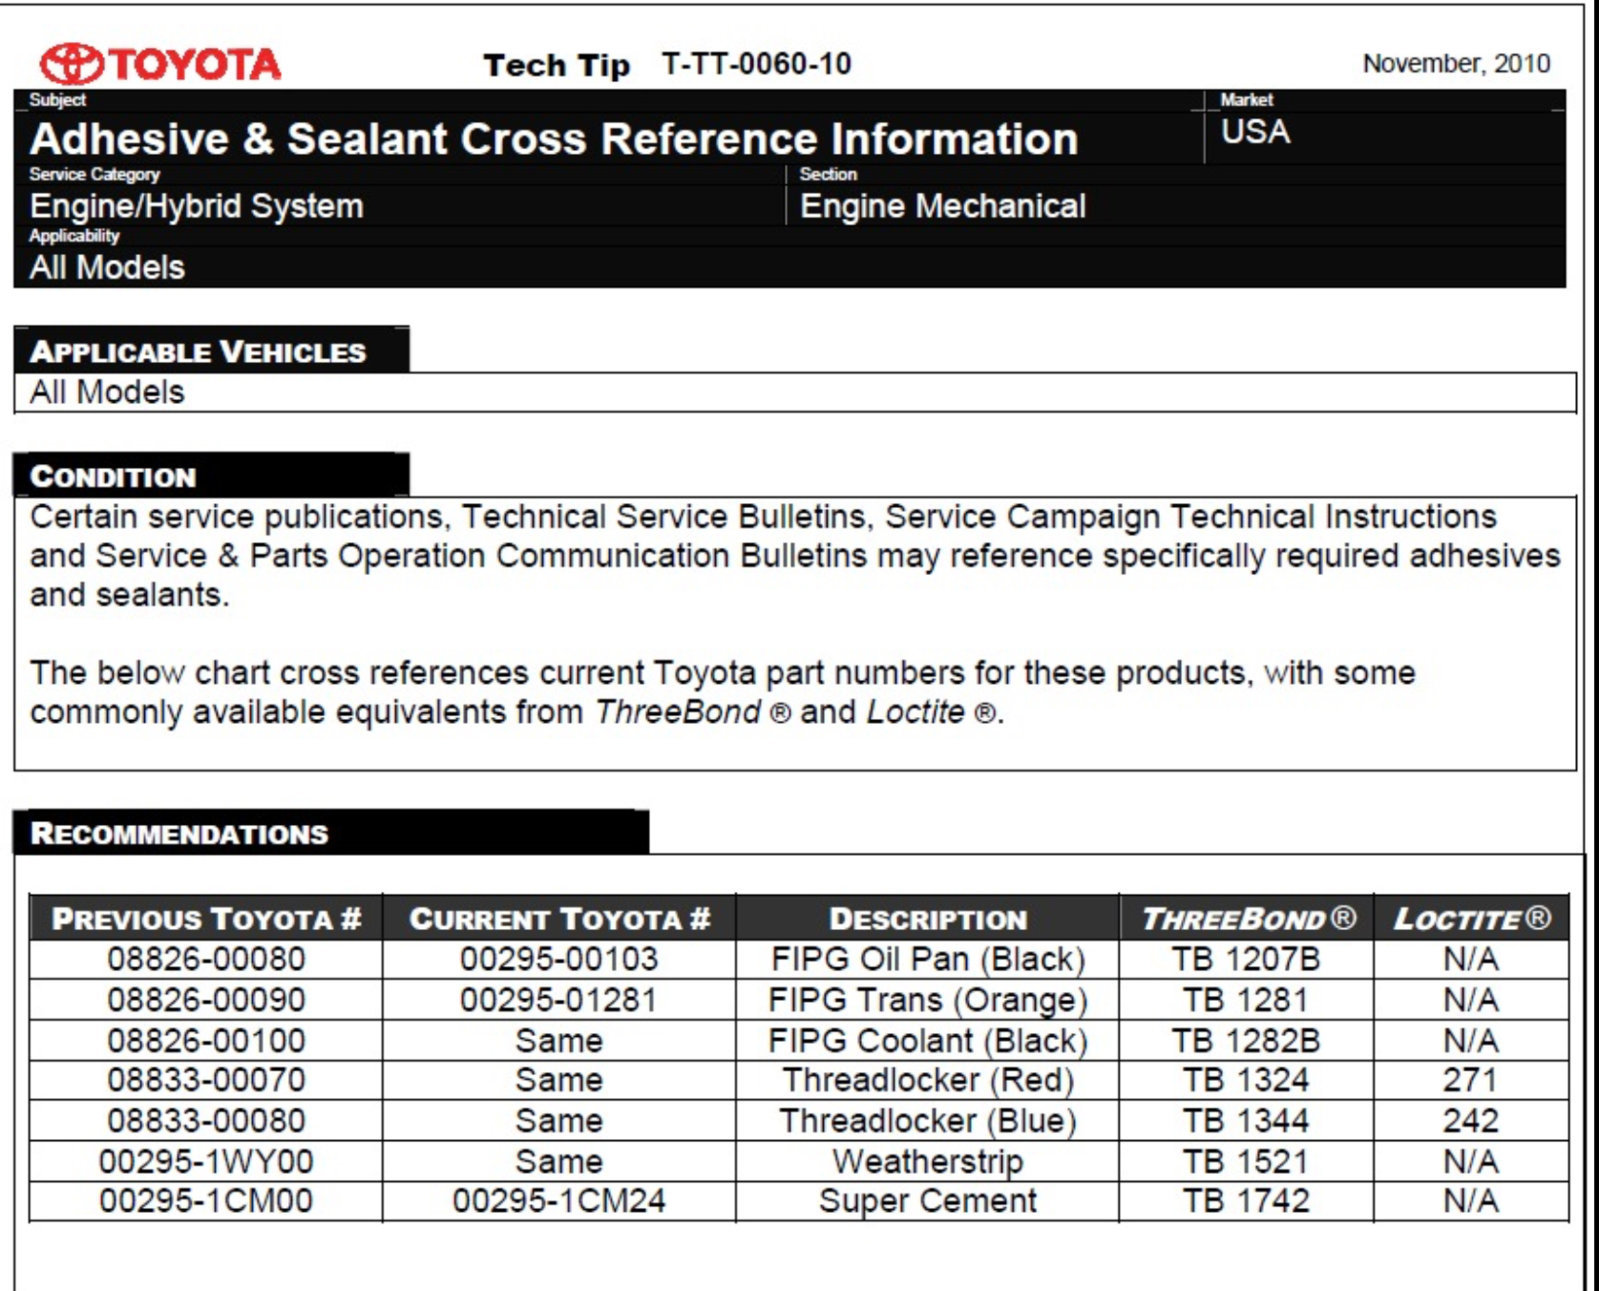This screenshot has width=1599, height=1291.
Task: Click the 'ThreeBond' column header
Action: click(x=1248, y=919)
